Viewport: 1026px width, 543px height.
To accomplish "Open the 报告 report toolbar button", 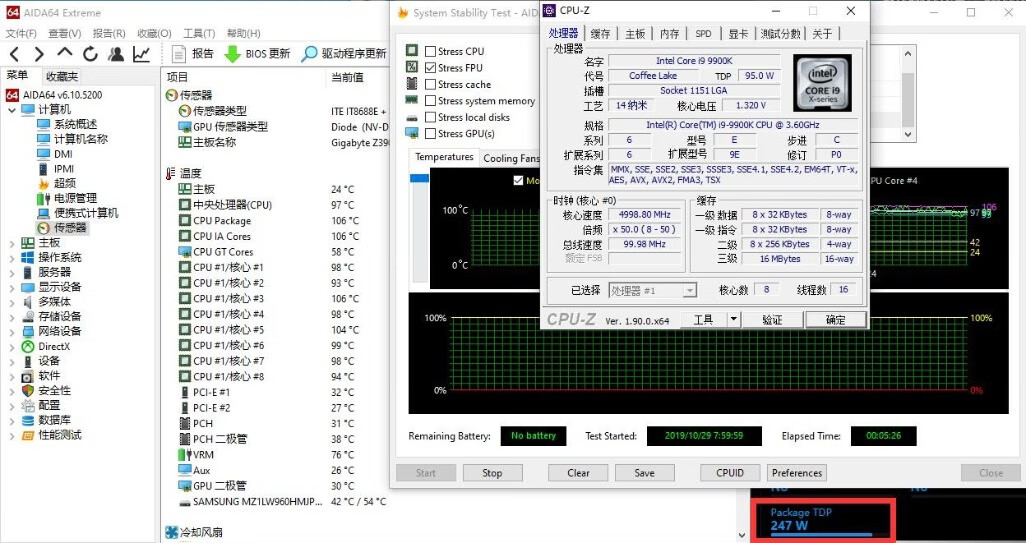I will (192, 54).
